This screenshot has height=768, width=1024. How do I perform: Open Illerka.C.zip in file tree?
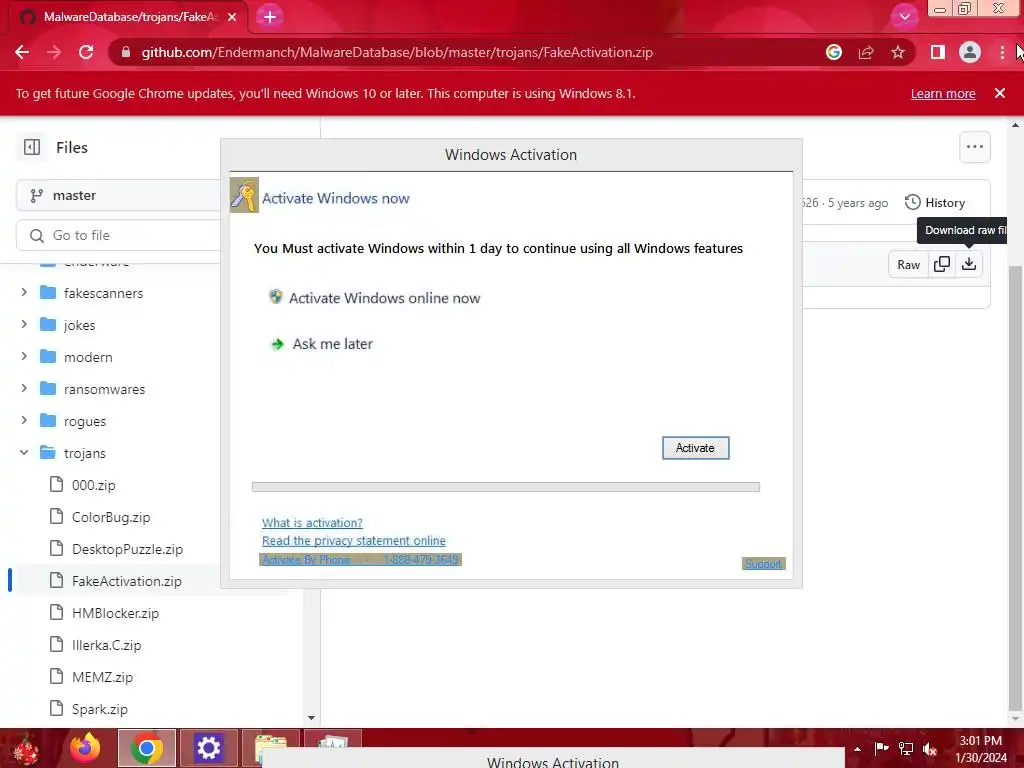point(106,645)
